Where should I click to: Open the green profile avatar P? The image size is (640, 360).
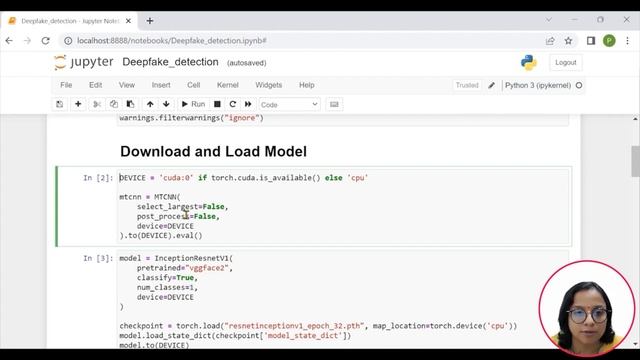point(609,41)
